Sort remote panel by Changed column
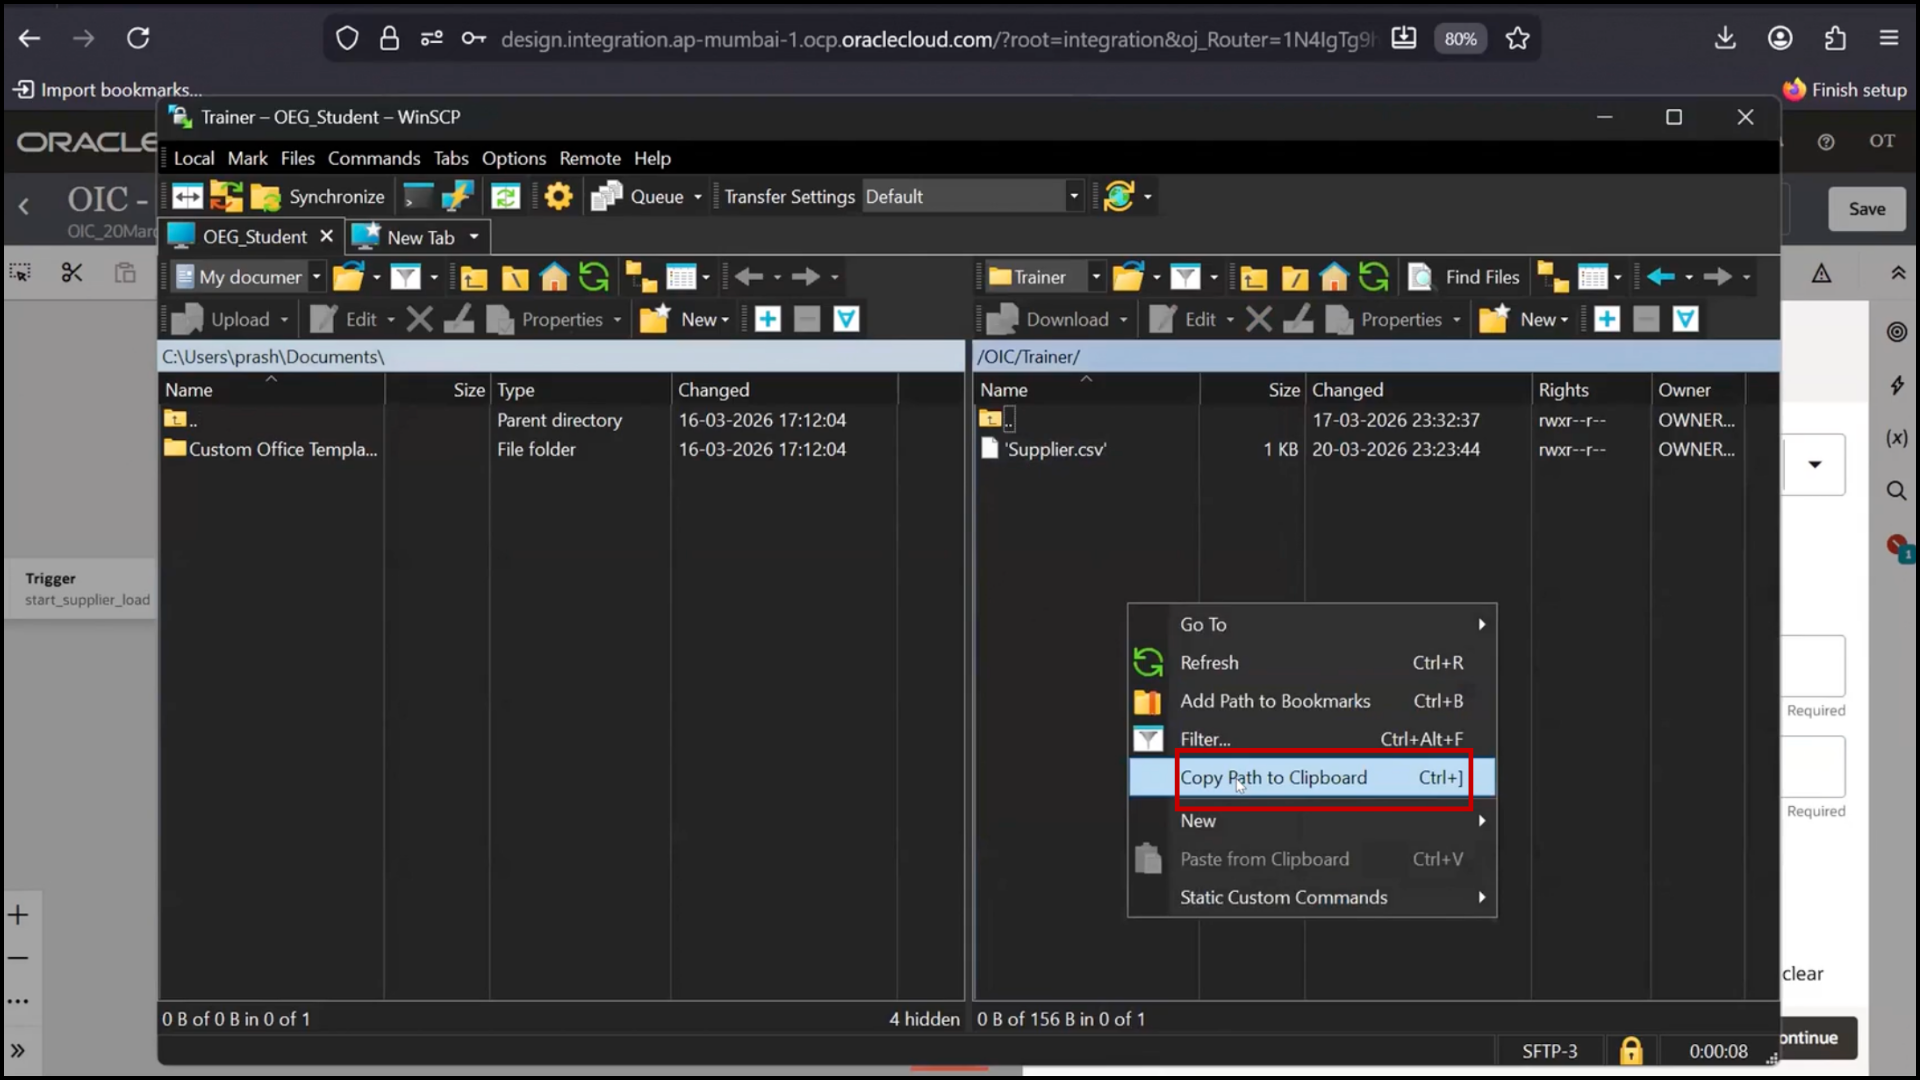1920x1080 pixels. (1418, 390)
